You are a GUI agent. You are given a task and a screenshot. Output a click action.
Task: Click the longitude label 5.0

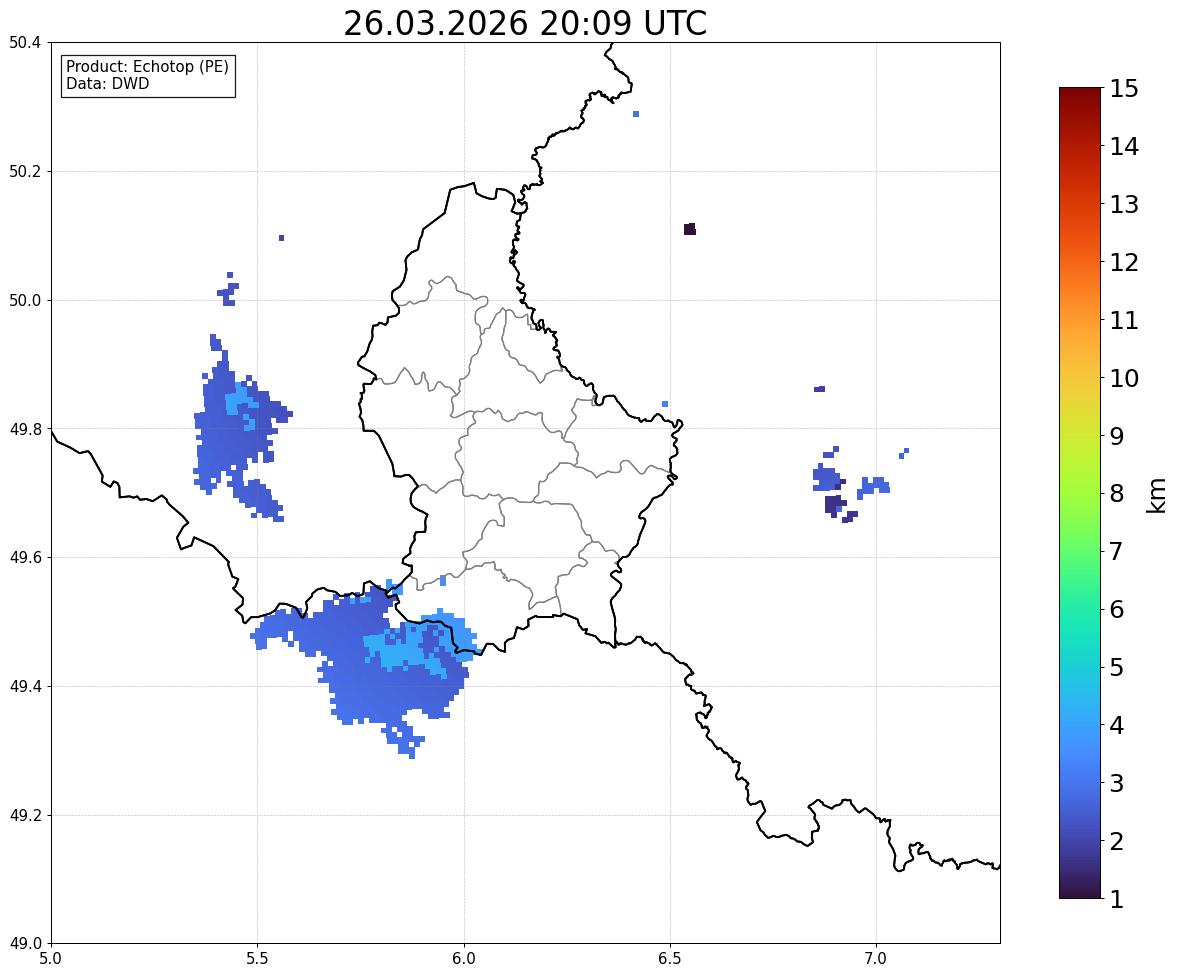[51, 959]
